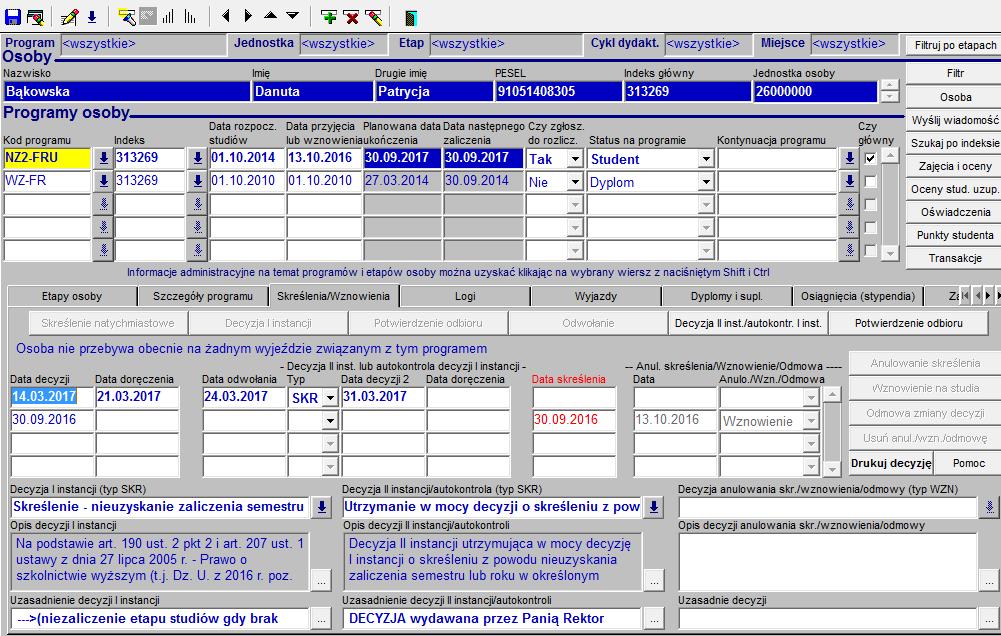Screen dimensions: 1001x636
Task: Click the descending sort bars icon
Action: tap(190, 17)
